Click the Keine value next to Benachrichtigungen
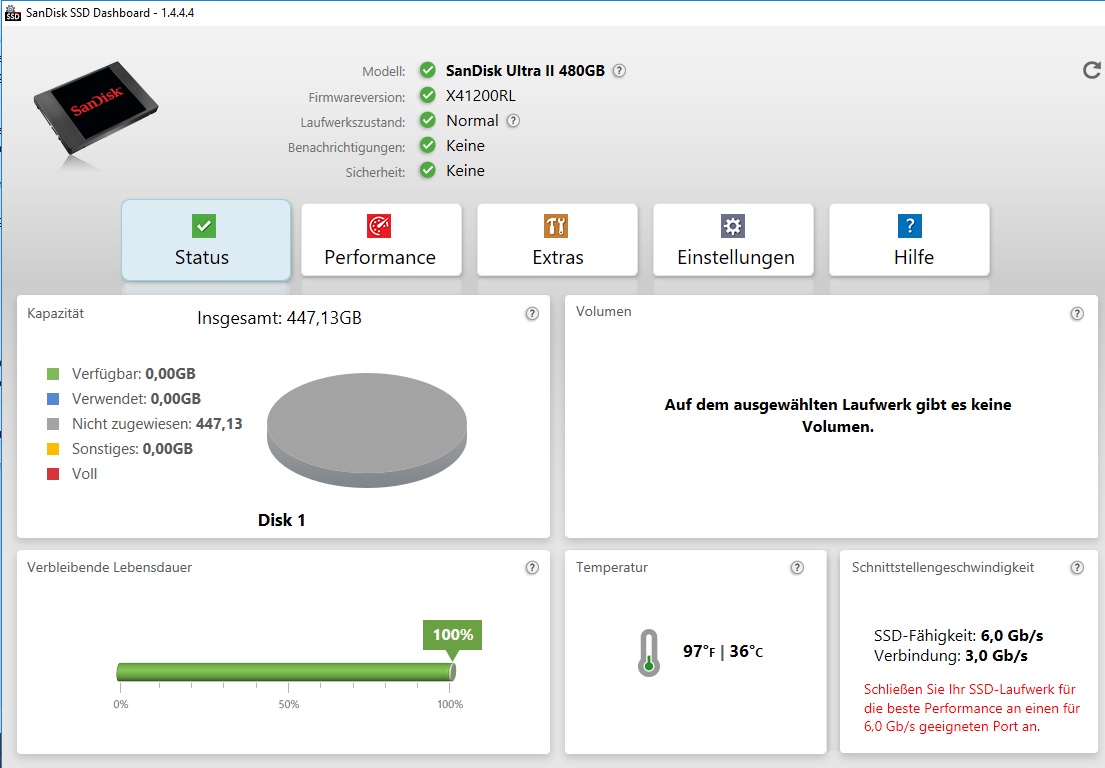This screenshot has height=768, width=1105. point(465,146)
